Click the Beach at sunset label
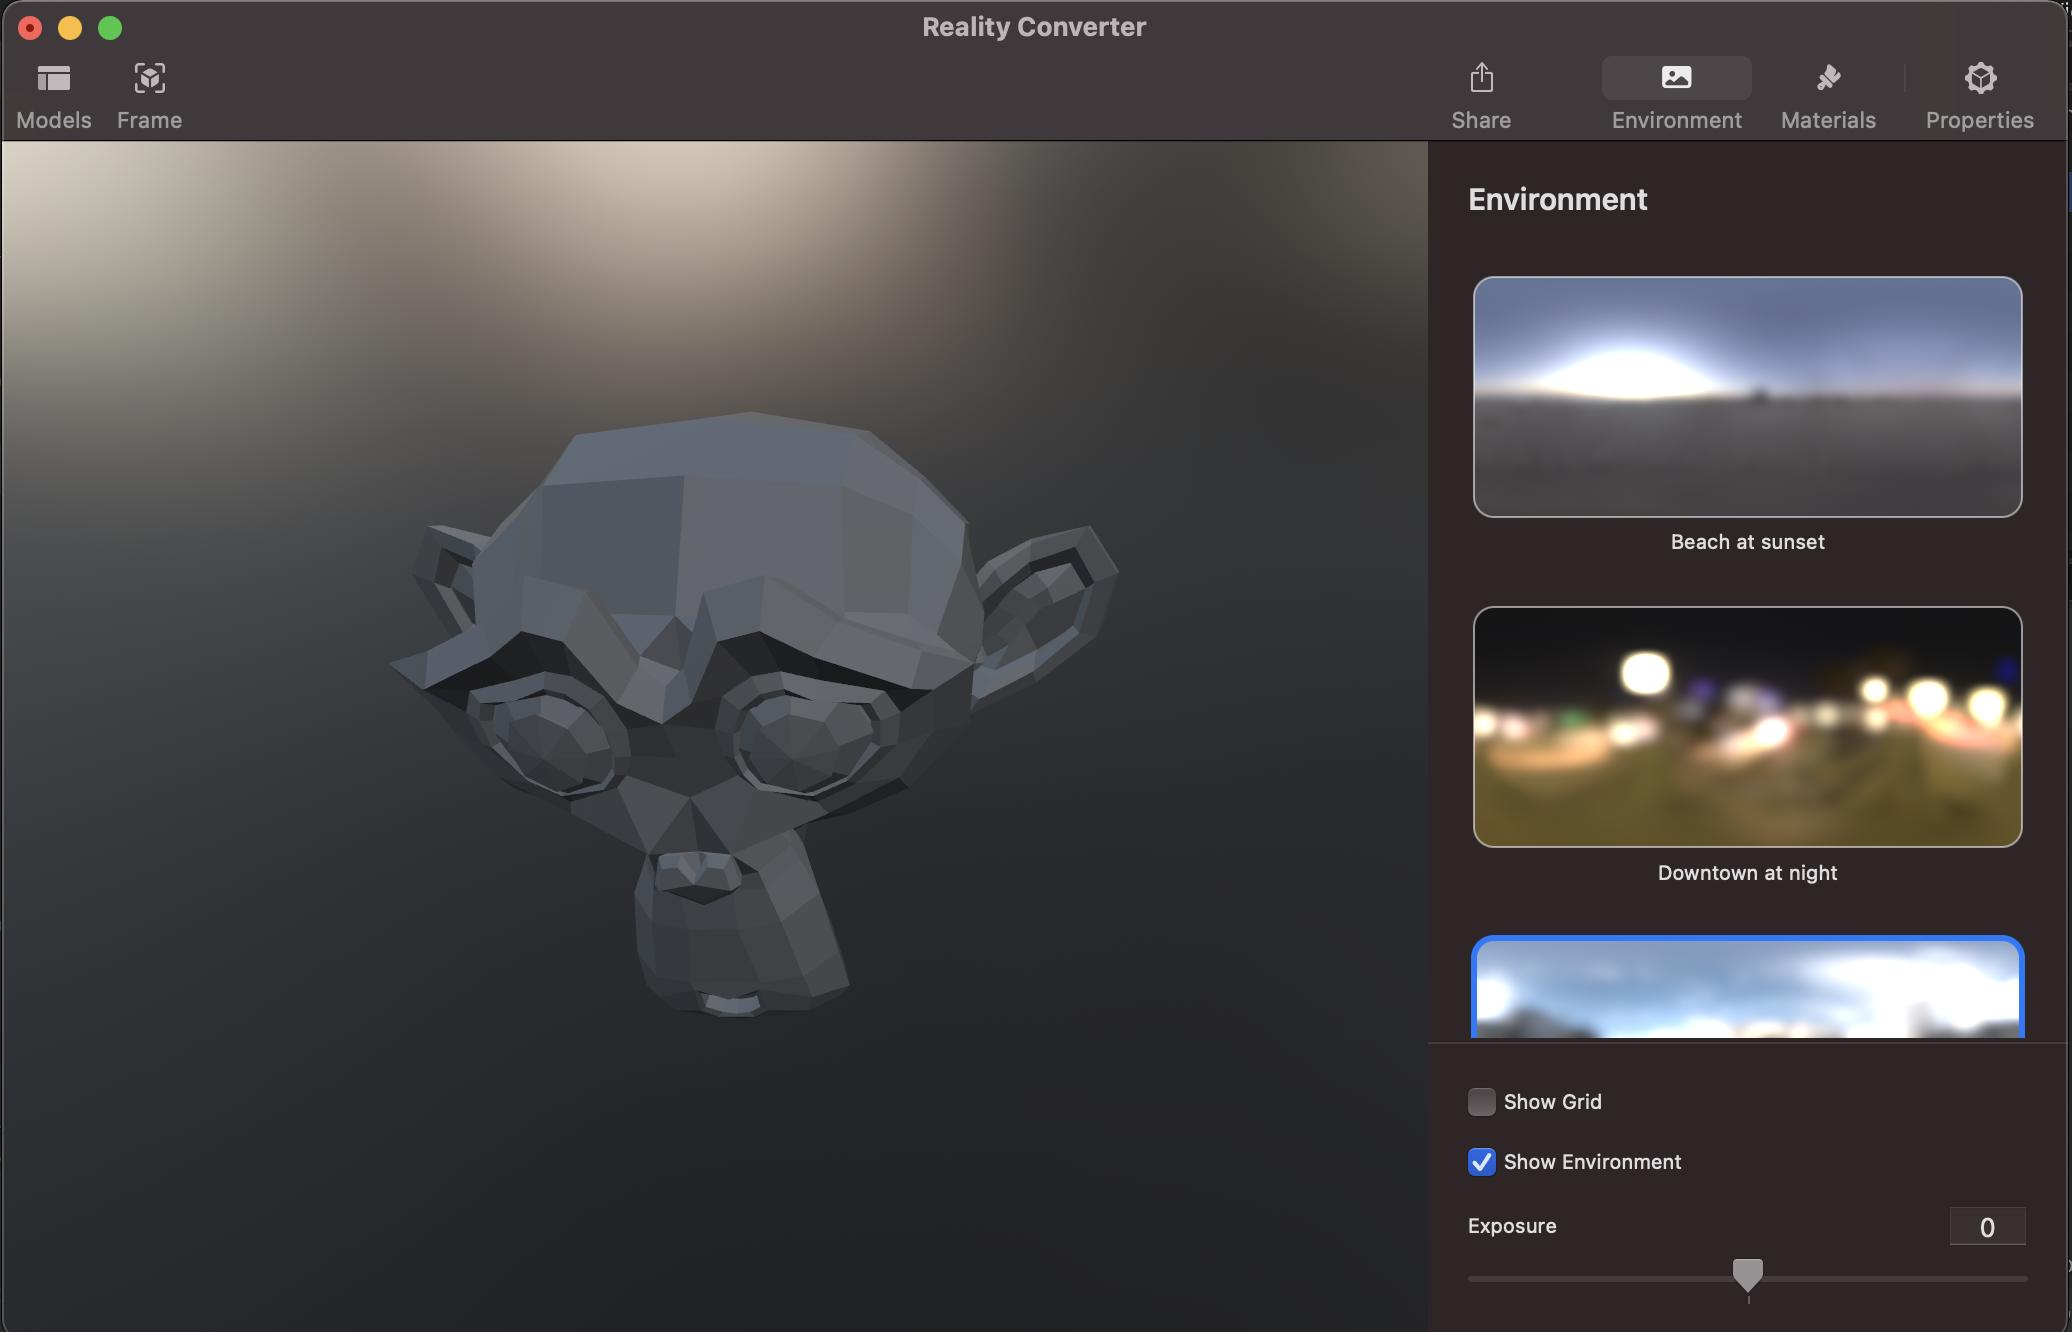The width and height of the screenshot is (2072, 1332). [x=1746, y=541]
